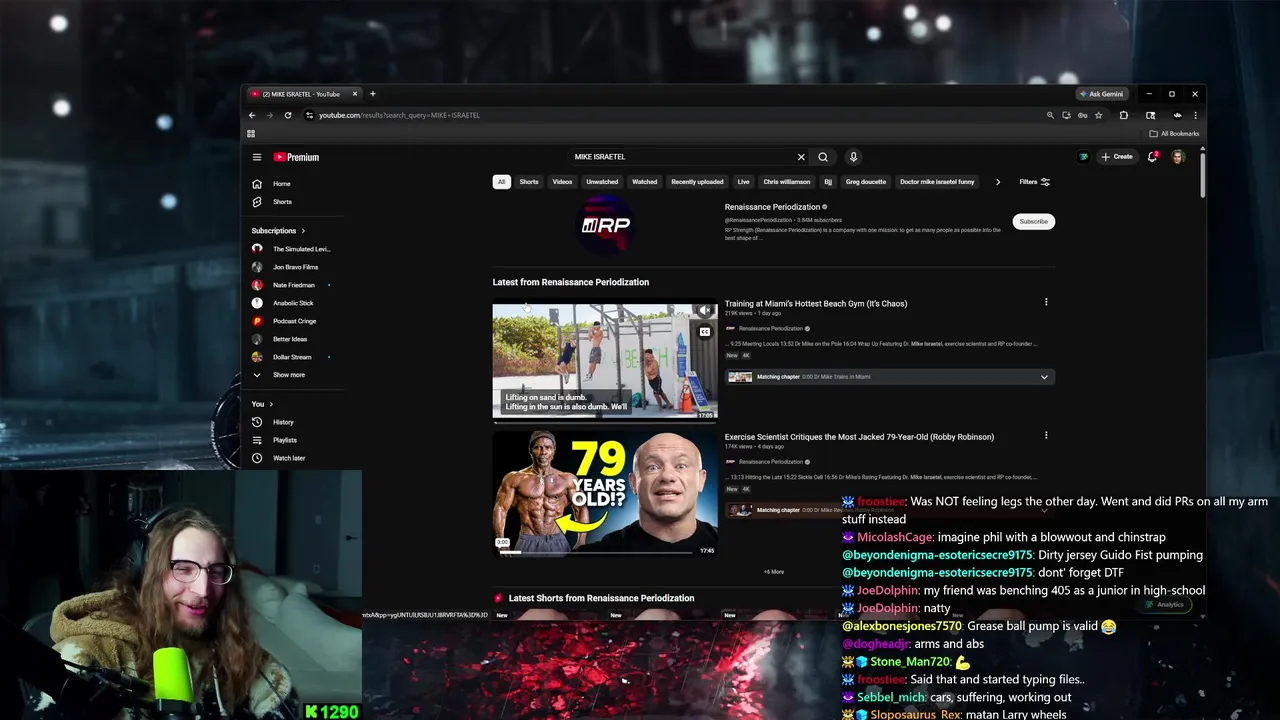This screenshot has height=720, width=1280.
Task: Open the browser extensions puzzle icon
Action: click(x=1124, y=115)
